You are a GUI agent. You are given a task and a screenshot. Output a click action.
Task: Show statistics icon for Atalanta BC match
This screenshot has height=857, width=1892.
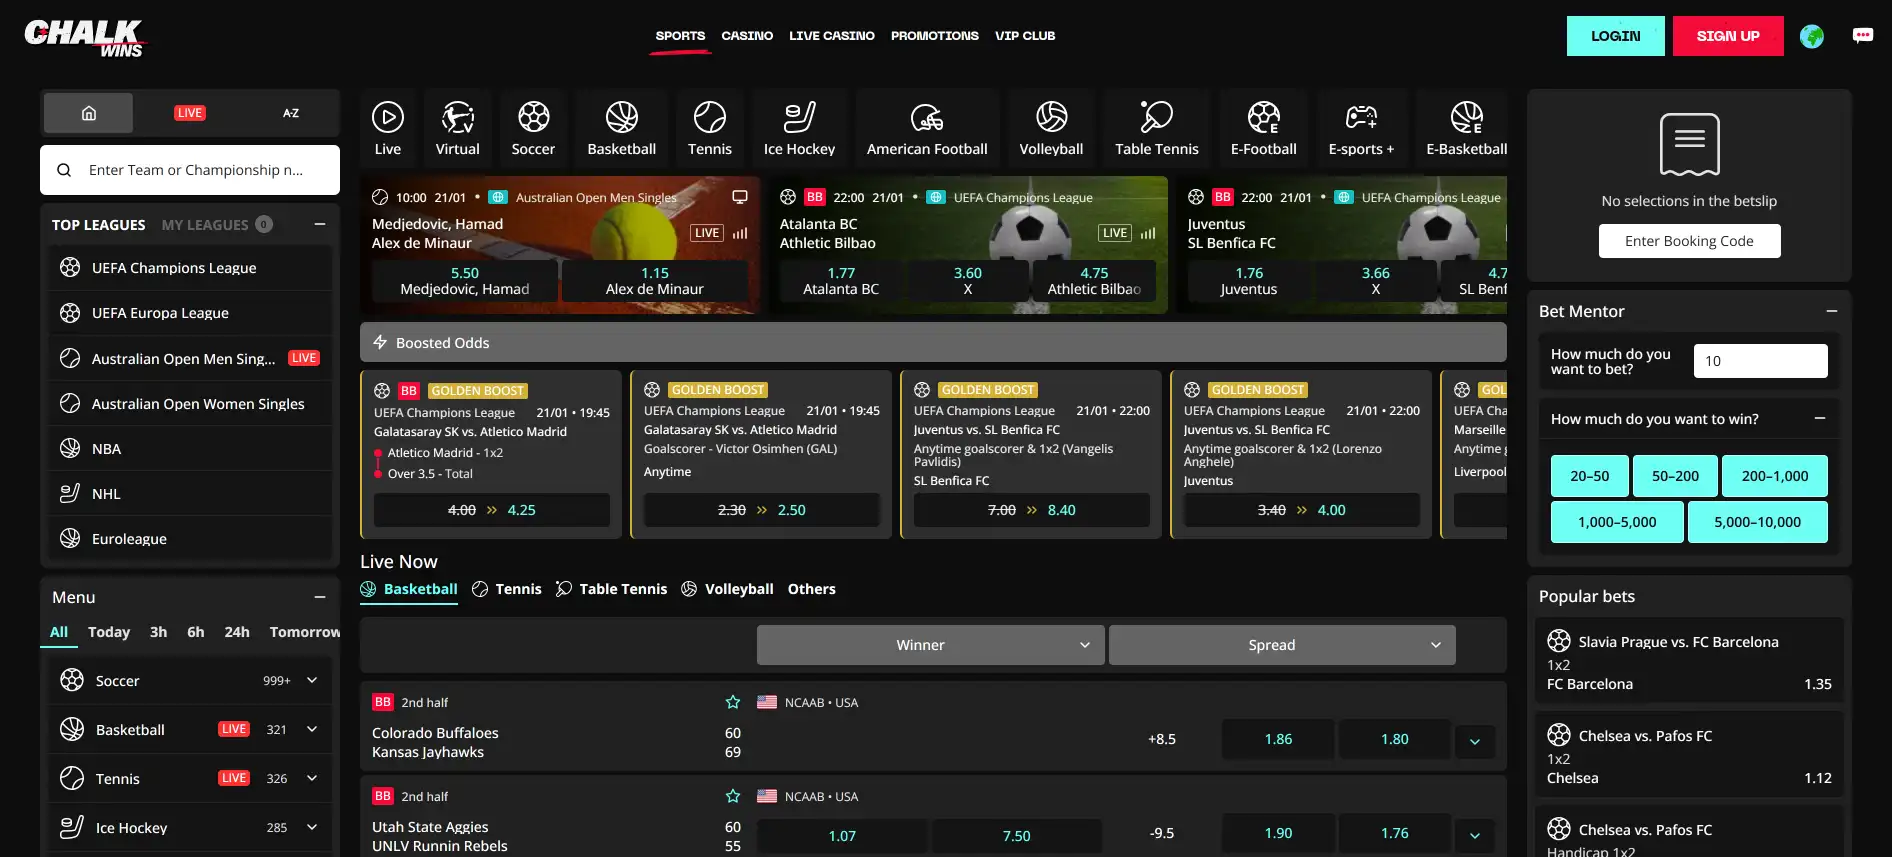pyautogui.click(x=1148, y=233)
